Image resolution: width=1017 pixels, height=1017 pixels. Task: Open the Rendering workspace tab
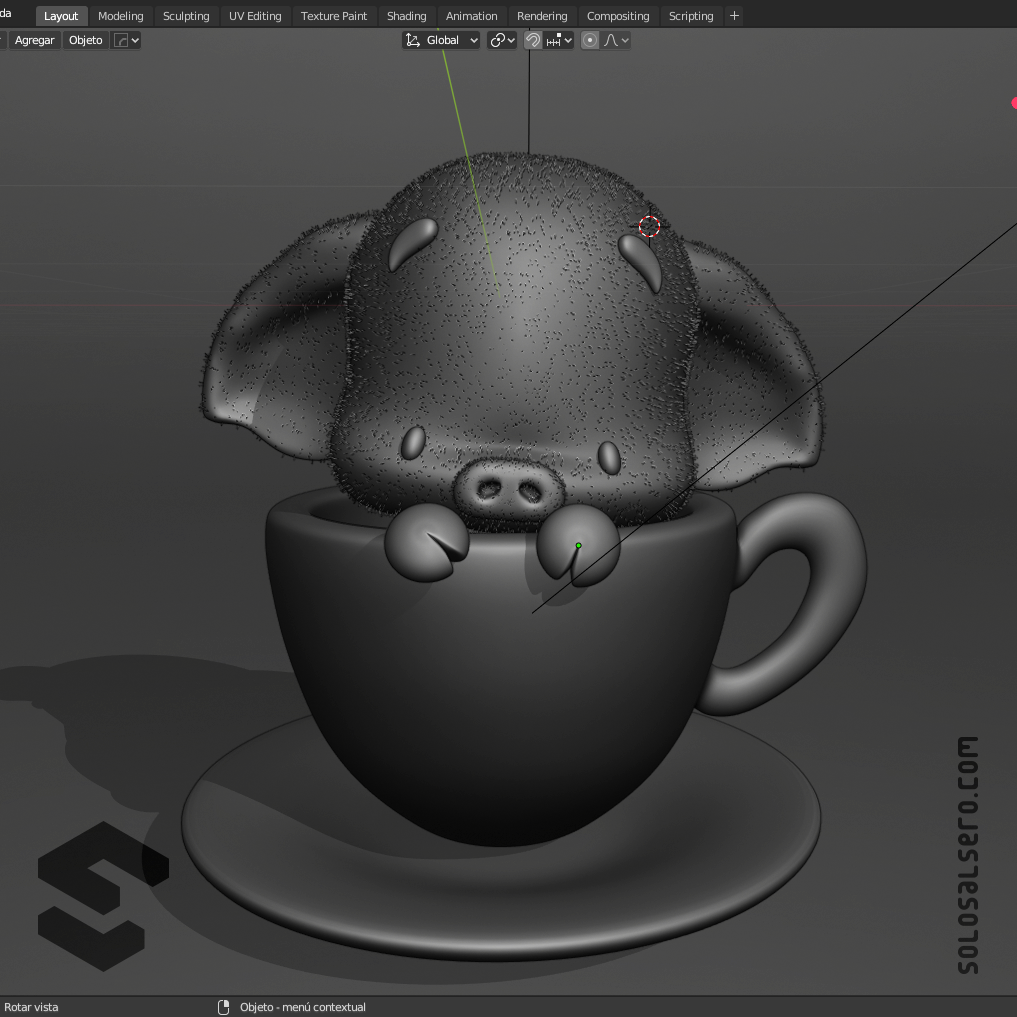click(x=542, y=16)
